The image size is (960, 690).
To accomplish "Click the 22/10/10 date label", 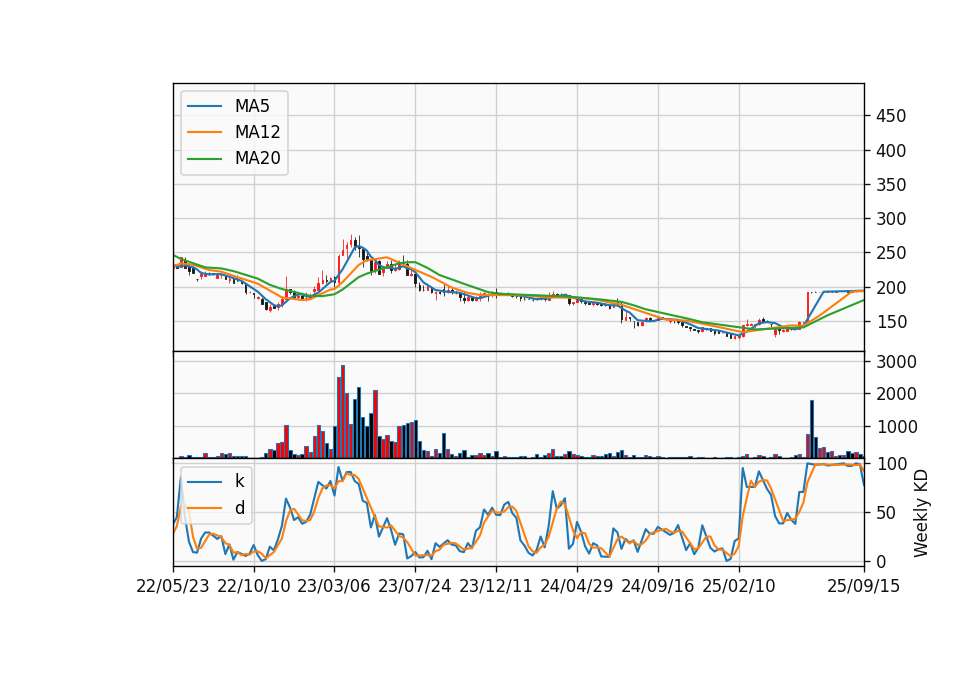I will 253,586.
